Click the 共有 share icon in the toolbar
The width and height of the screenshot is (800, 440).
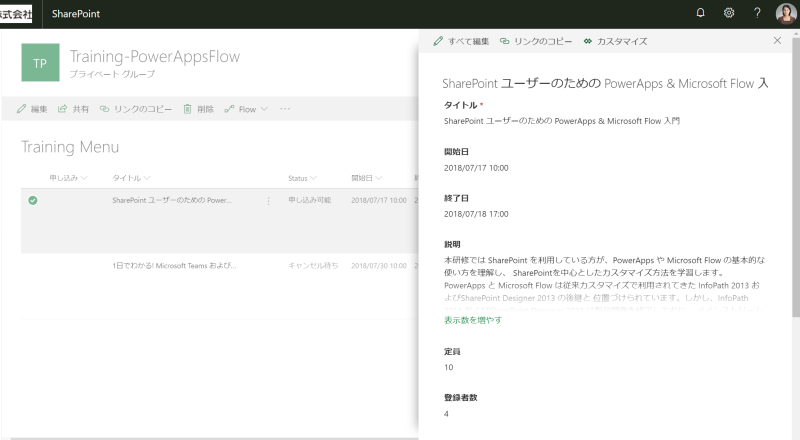tap(62, 109)
